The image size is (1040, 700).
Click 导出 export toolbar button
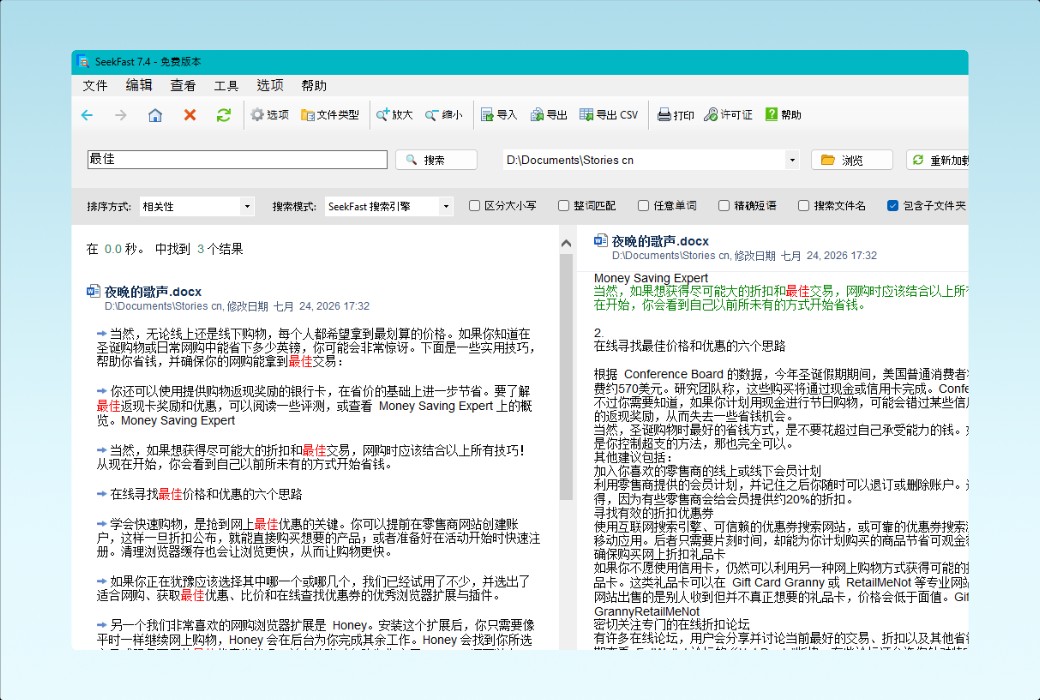pyautogui.click(x=549, y=115)
